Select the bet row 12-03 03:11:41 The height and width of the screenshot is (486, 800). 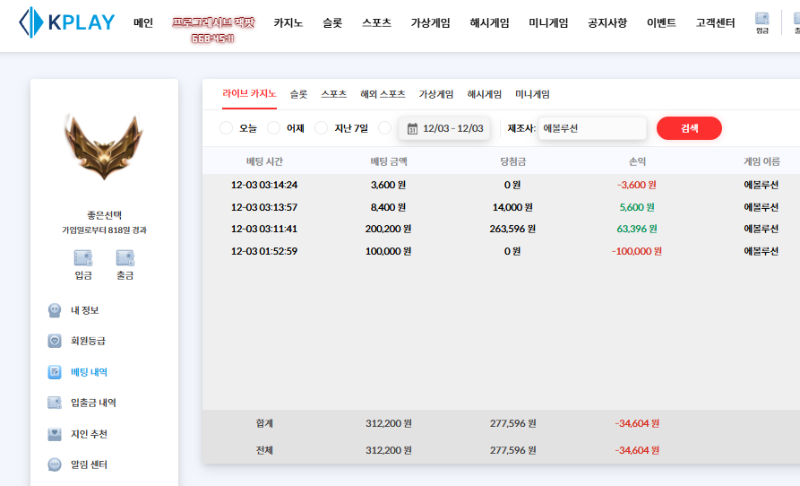point(501,228)
